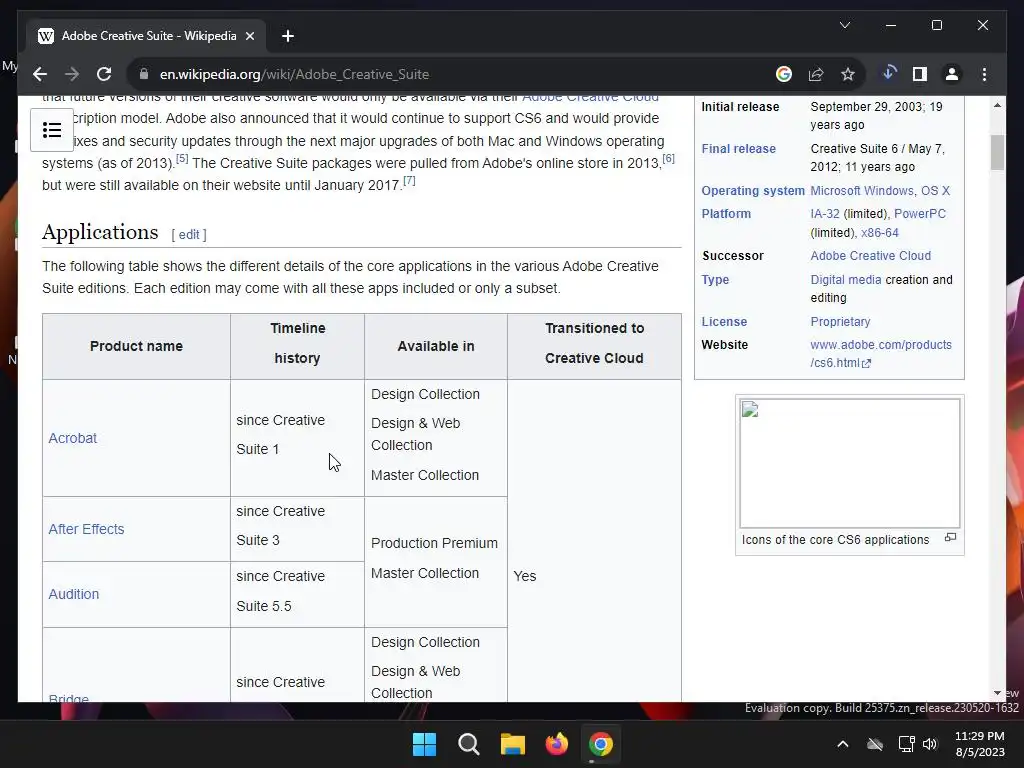Open a new browser tab
Screen dimensions: 1024x768
coord(287,36)
